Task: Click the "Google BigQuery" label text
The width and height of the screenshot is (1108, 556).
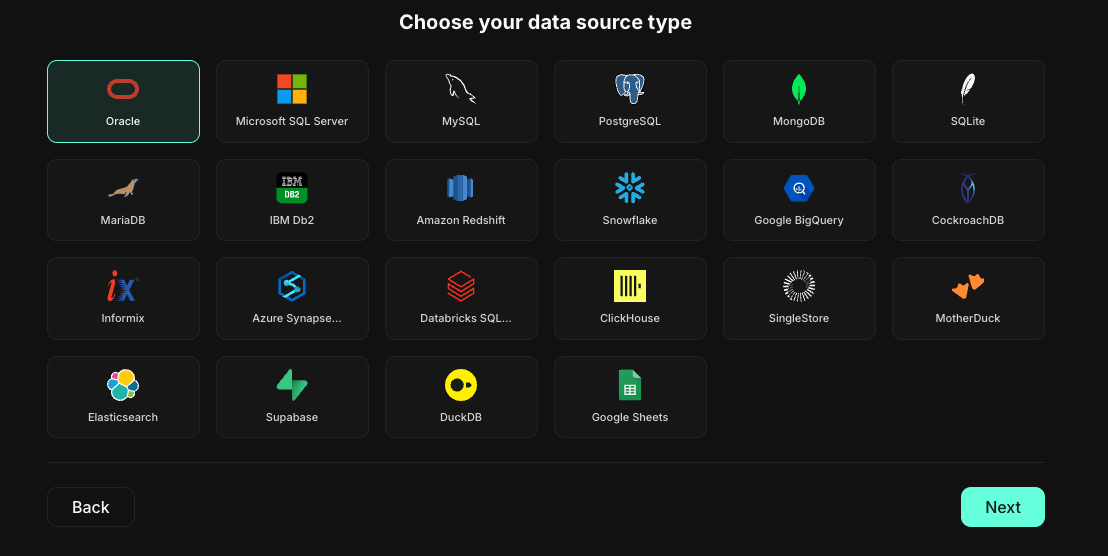Action: (x=798, y=220)
